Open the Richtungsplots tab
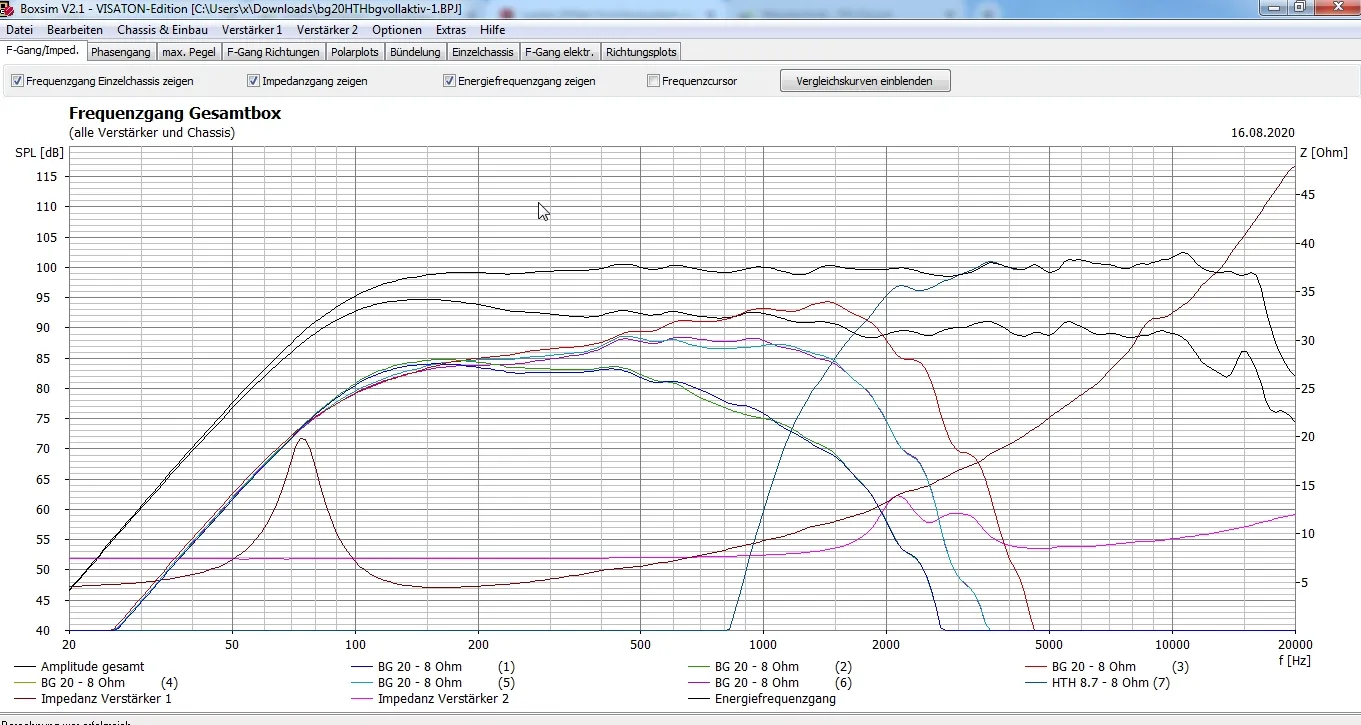The image size is (1361, 725). [641, 52]
